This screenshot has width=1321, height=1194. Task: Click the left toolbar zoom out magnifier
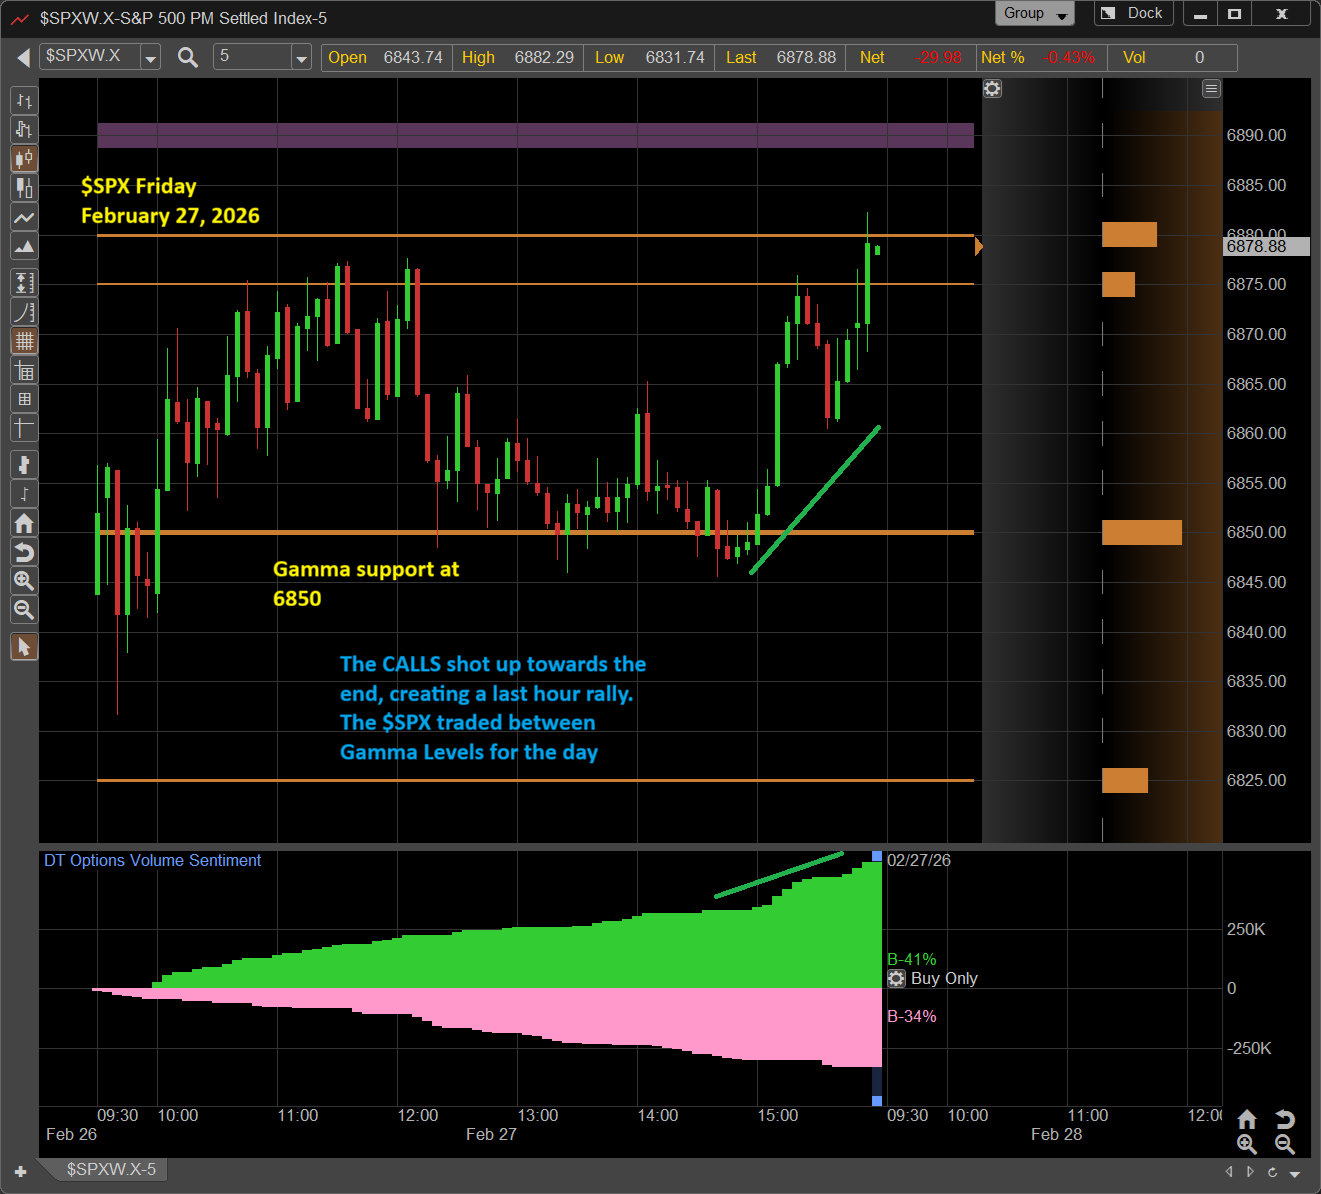click(x=24, y=610)
